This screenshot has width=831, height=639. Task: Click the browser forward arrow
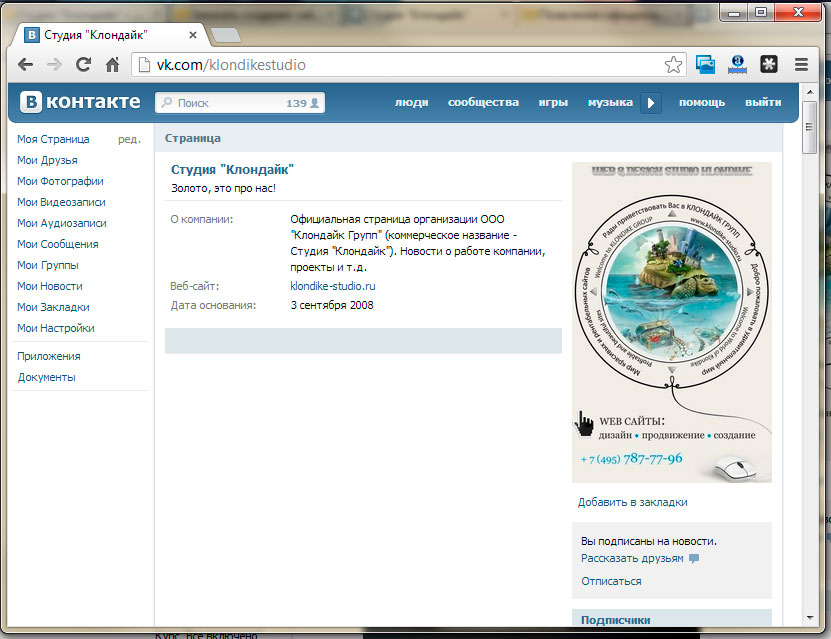click(x=54, y=65)
